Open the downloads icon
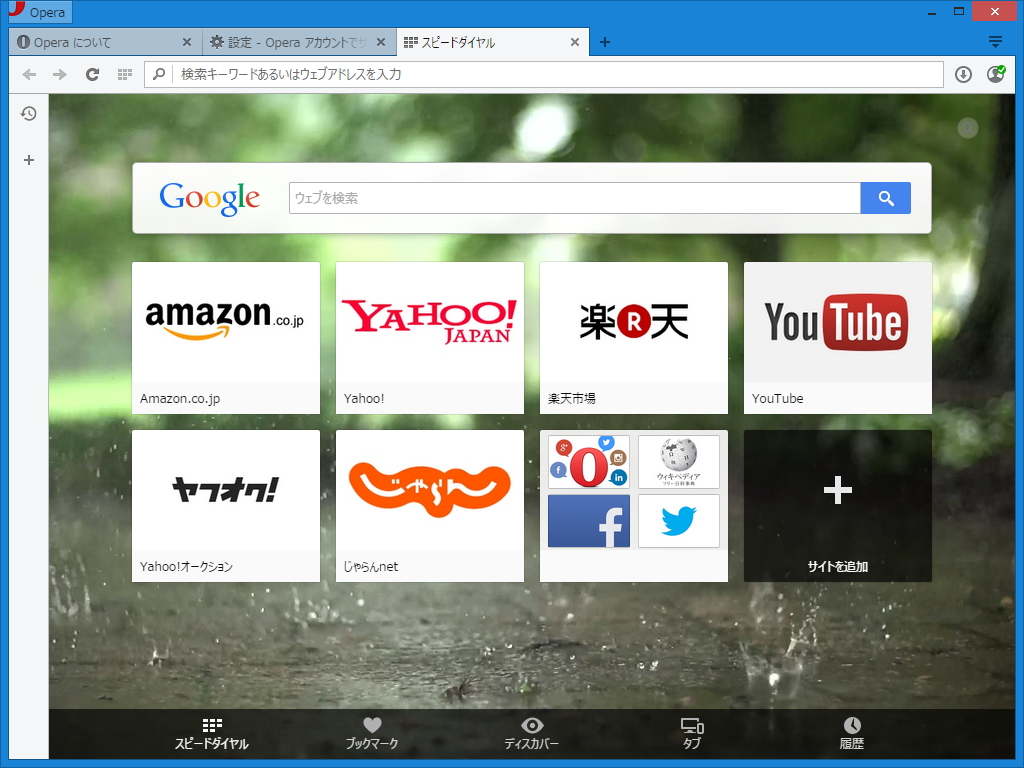The height and width of the screenshot is (768, 1024). pos(963,74)
